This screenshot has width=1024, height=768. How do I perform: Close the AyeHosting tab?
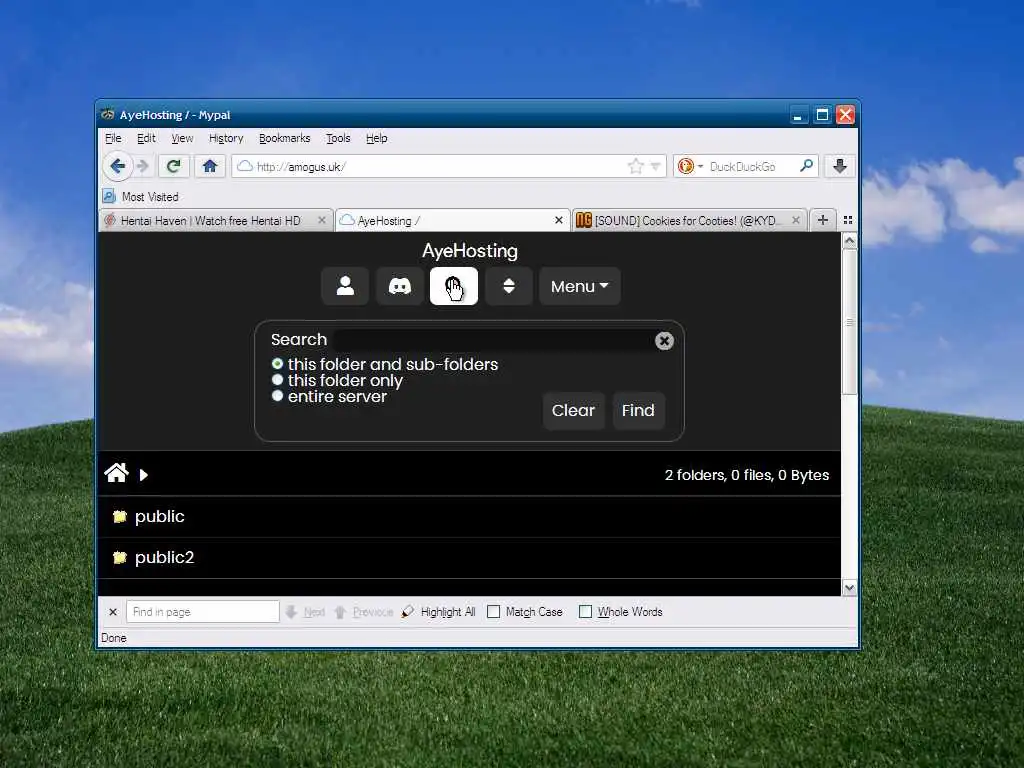click(558, 220)
